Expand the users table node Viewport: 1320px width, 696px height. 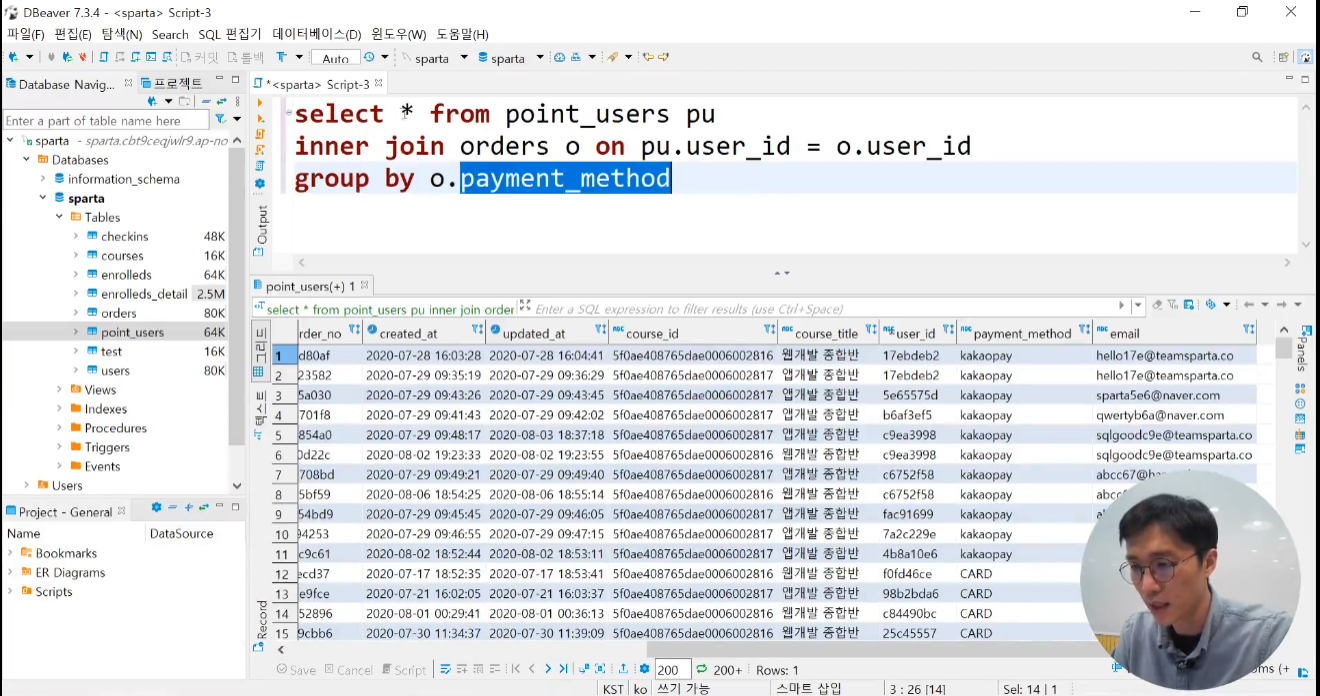(75, 371)
